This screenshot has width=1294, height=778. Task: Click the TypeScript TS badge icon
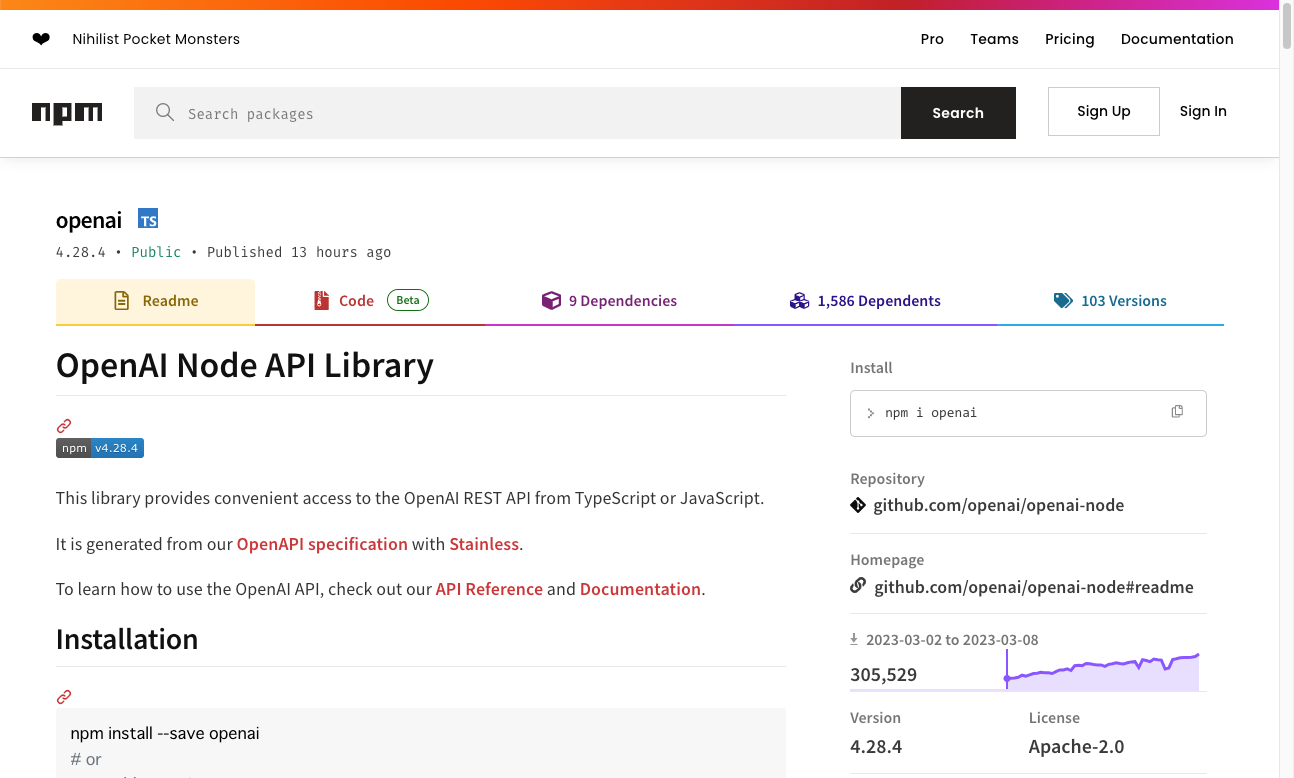coord(148,220)
